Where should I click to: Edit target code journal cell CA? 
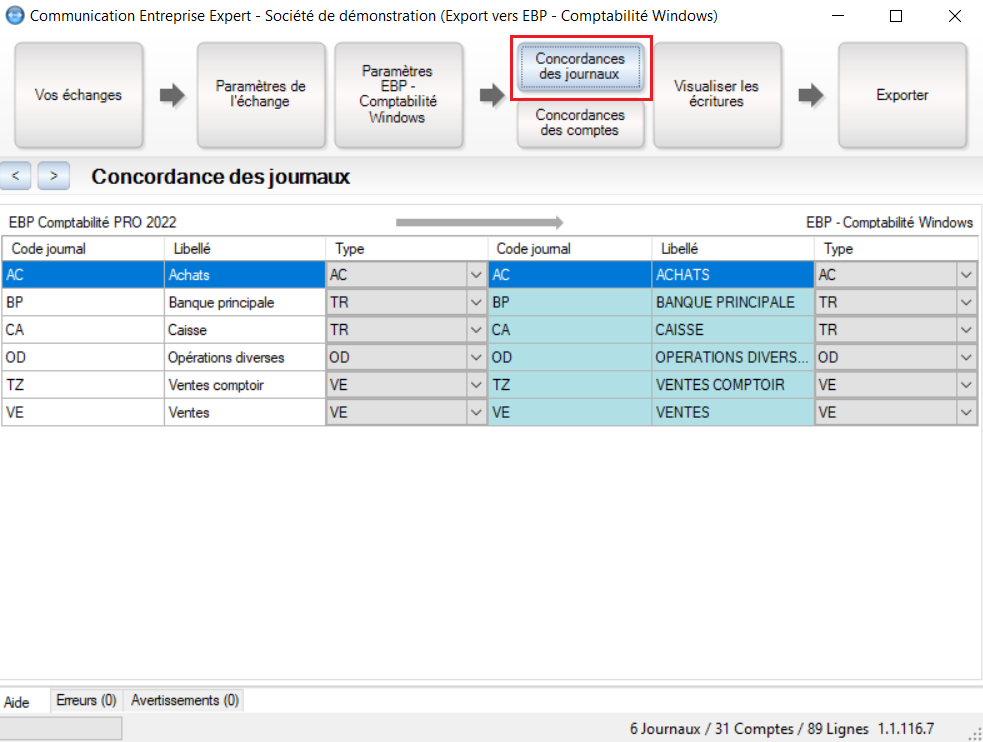click(570, 330)
